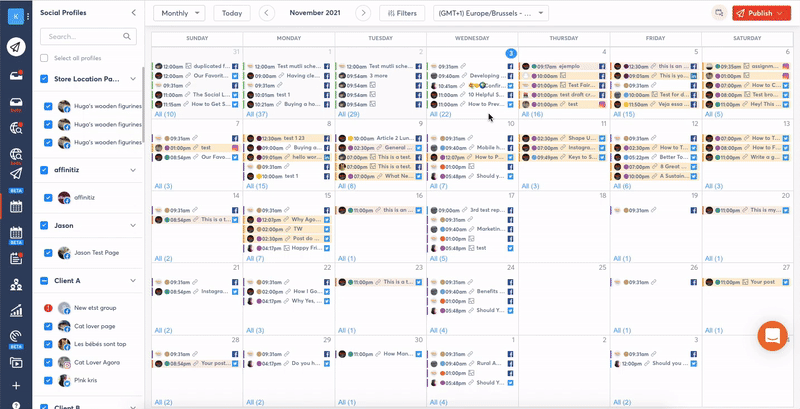Viewport: 800px width, 409px height.
Task: Open the All (29) link on Tuesday 2
Action: click(x=349, y=114)
